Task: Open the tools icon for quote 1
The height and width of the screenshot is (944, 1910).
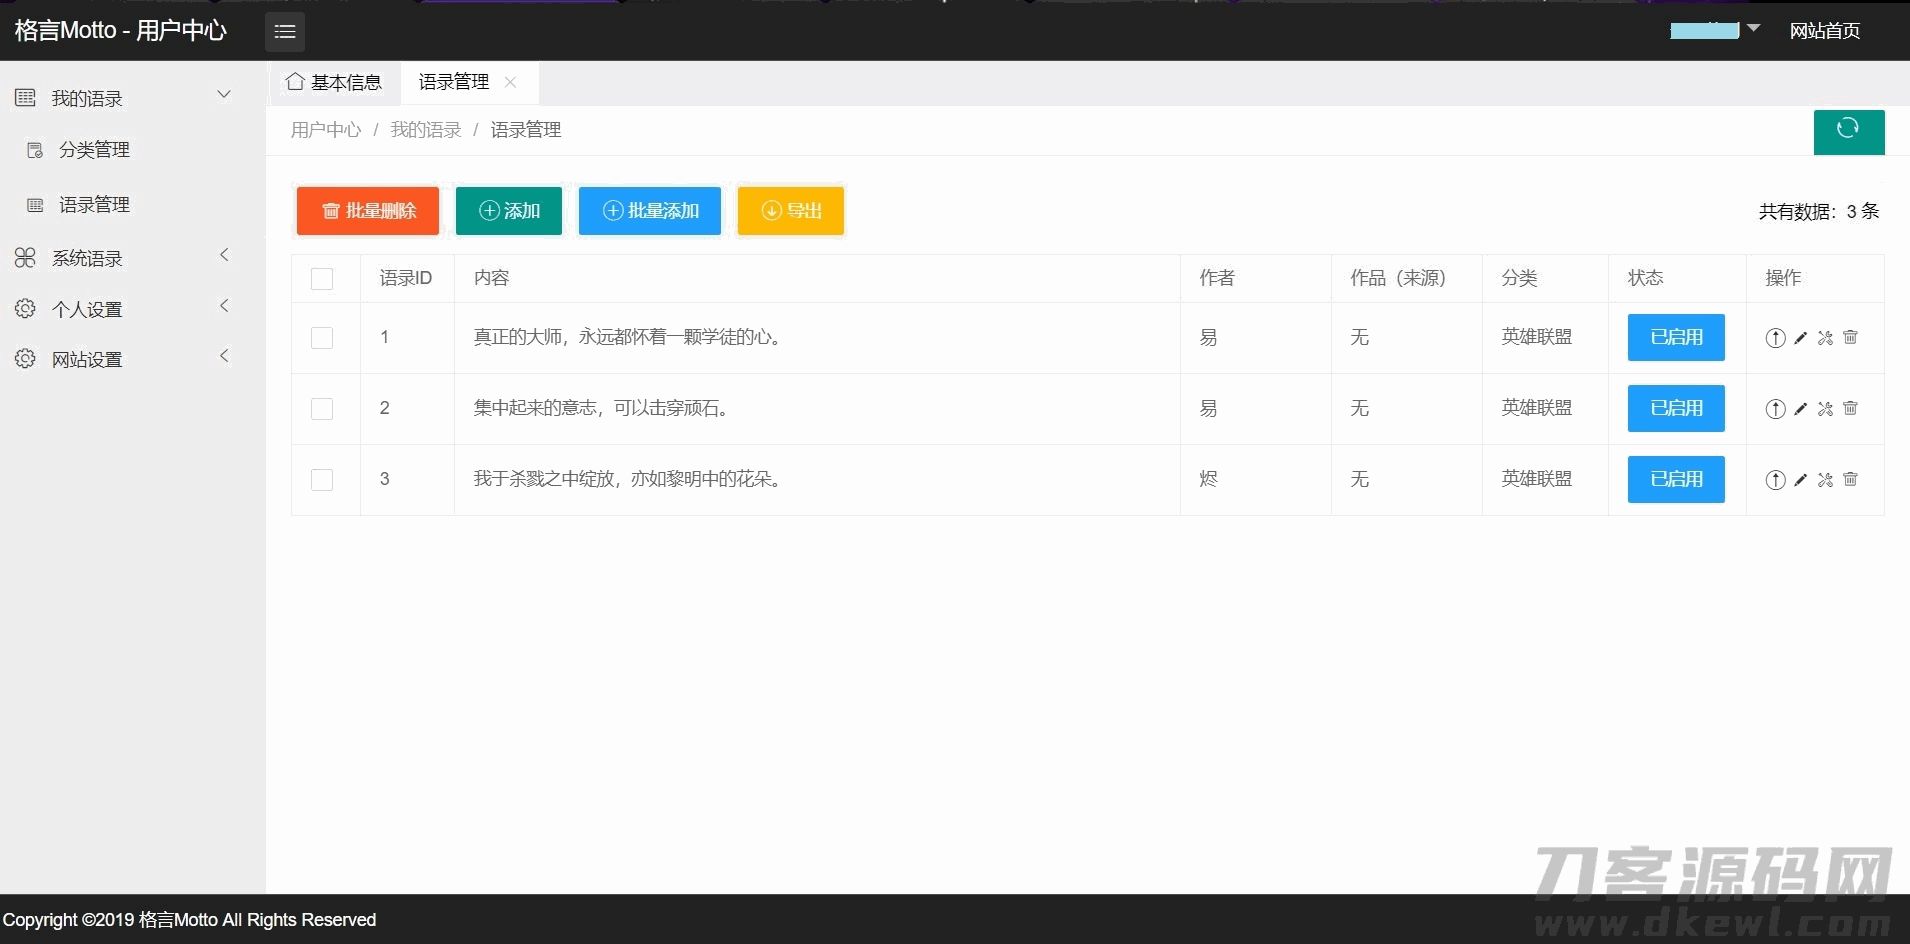Action: coord(1825,338)
